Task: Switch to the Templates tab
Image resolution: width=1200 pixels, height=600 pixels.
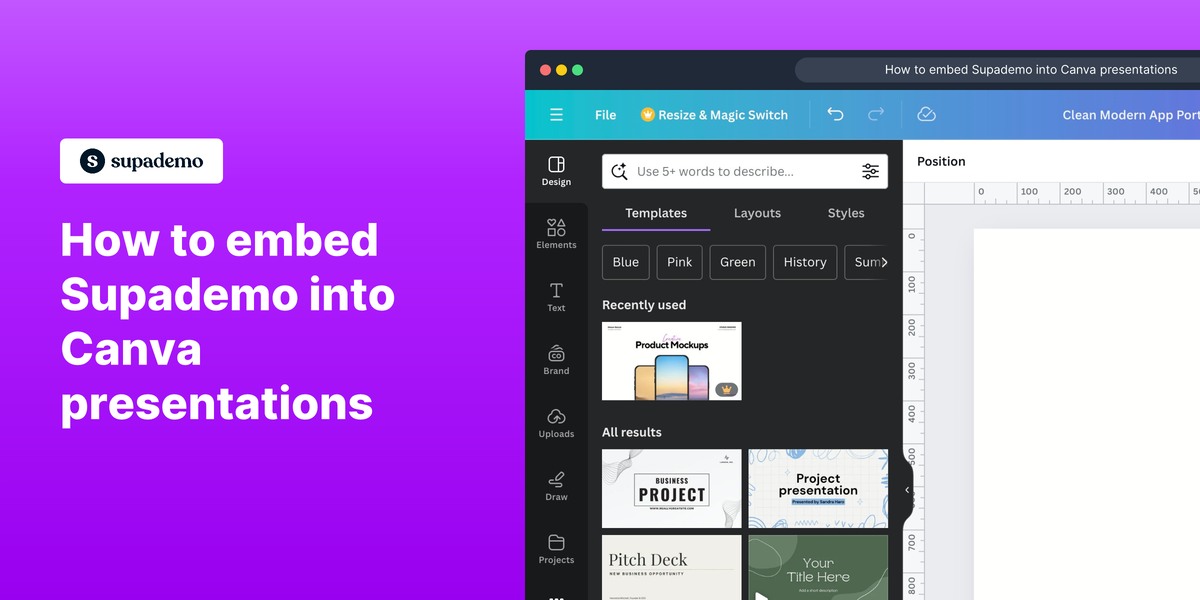Action: (x=656, y=213)
